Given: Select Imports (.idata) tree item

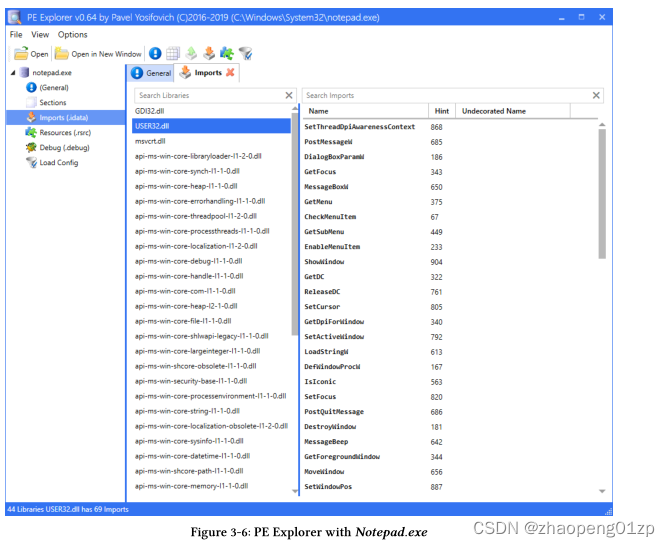Looking at the screenshot, I should pyautogui.click(x=65, y=118).
